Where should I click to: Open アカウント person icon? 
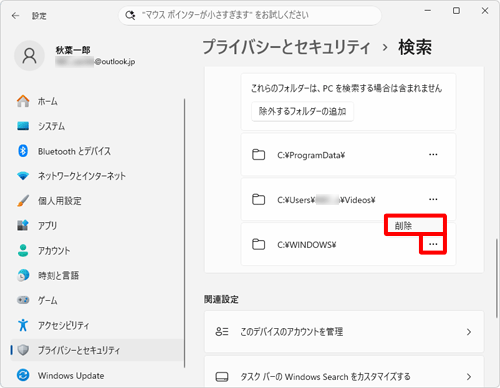coord(23,250)
